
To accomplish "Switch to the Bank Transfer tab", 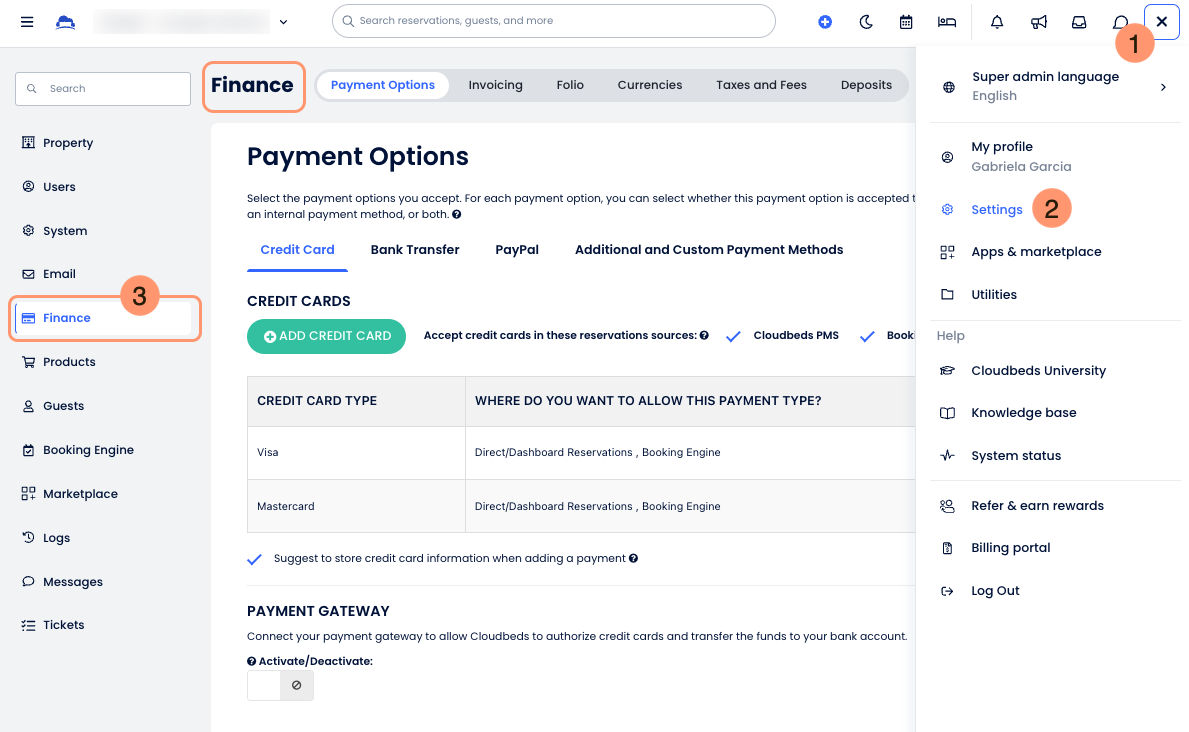I will (x=415, y=250).
